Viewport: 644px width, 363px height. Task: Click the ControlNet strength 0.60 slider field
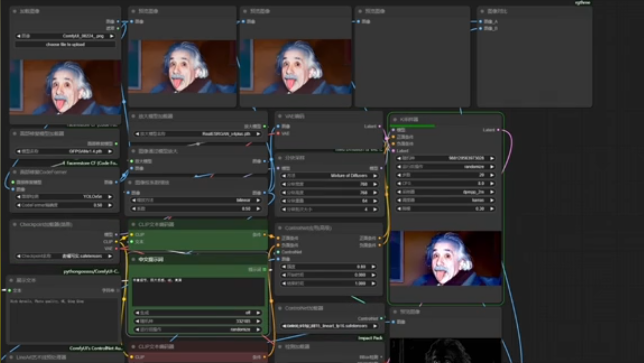click(329, 267)
